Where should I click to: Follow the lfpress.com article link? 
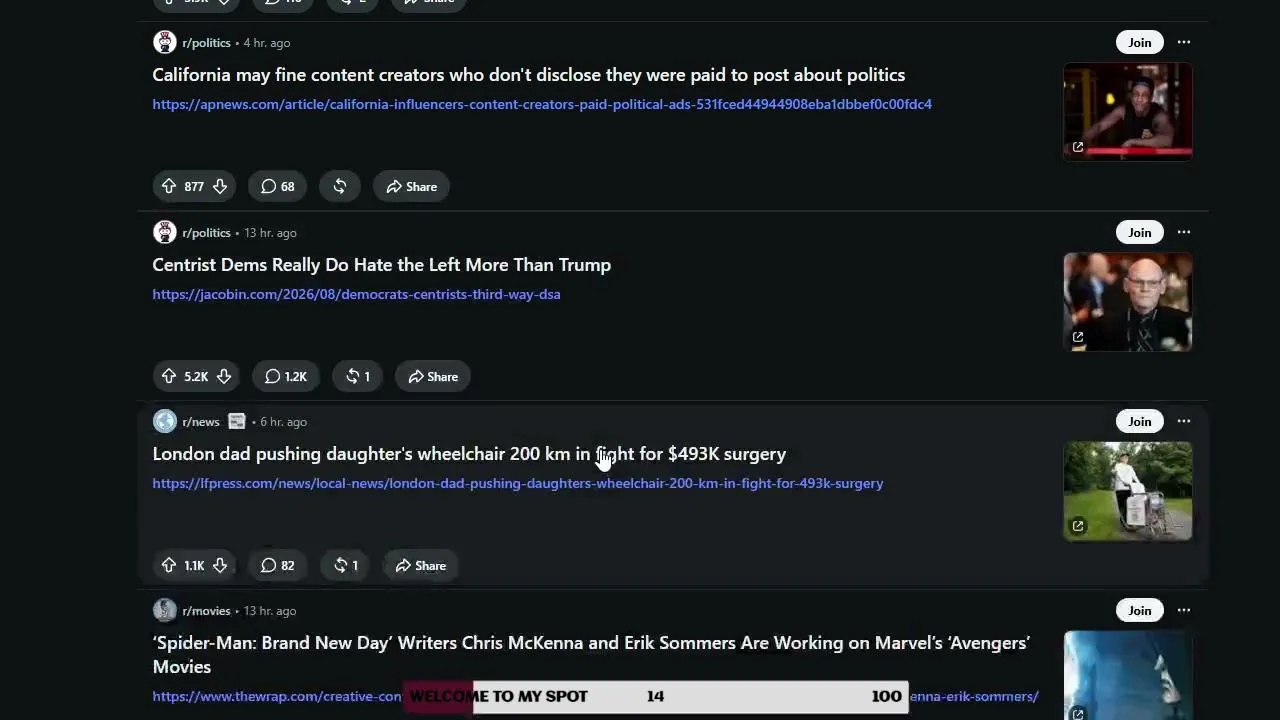point(517,483)
